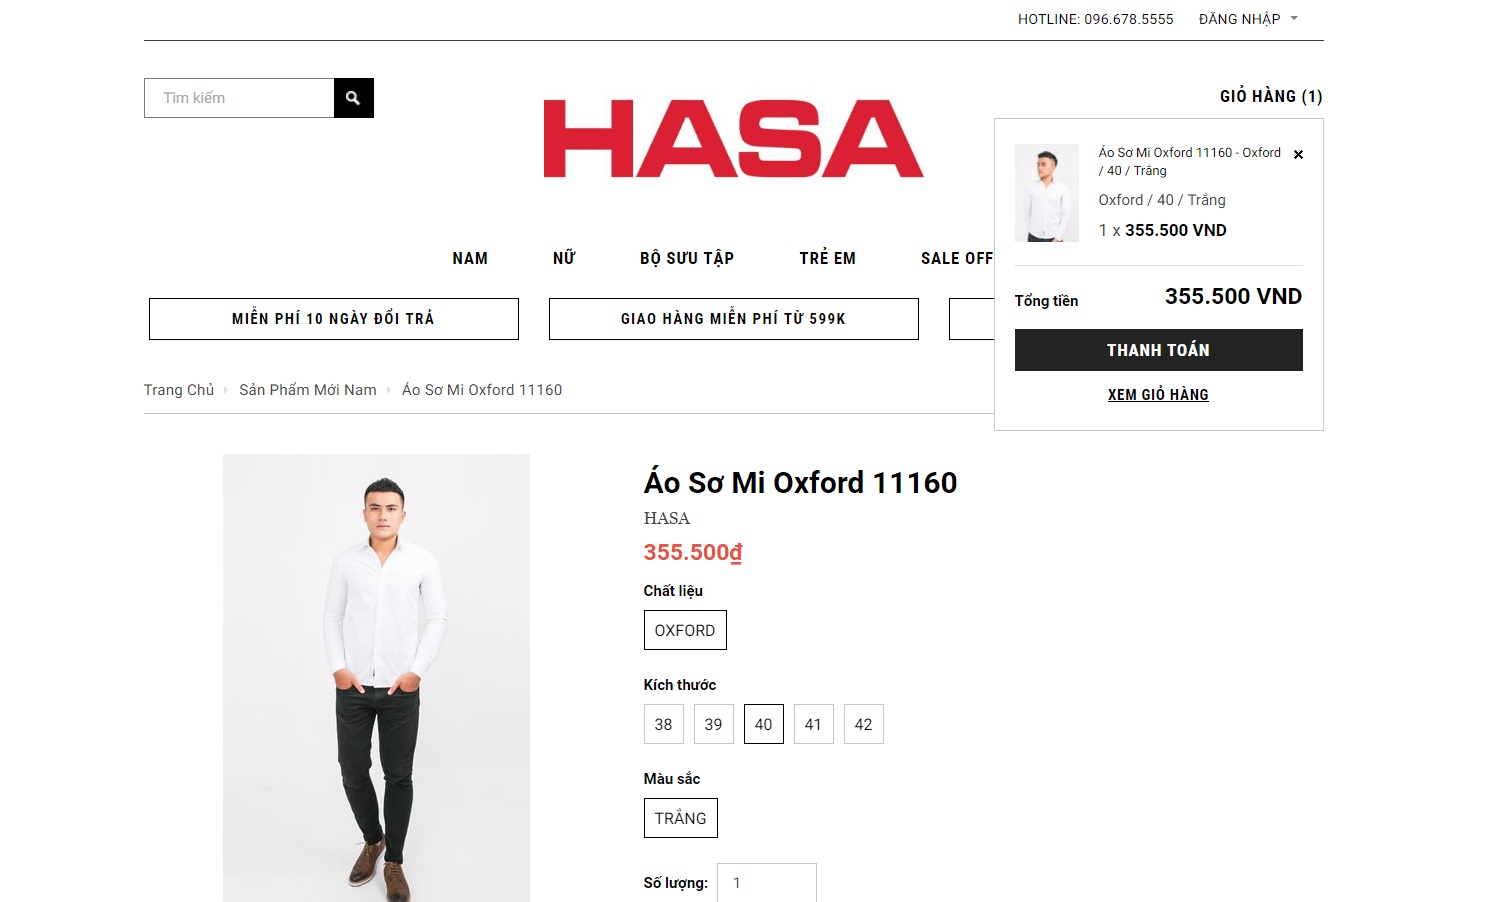The image size is (1506, 902).
Task: Select size 39
Action: [713, 724]
